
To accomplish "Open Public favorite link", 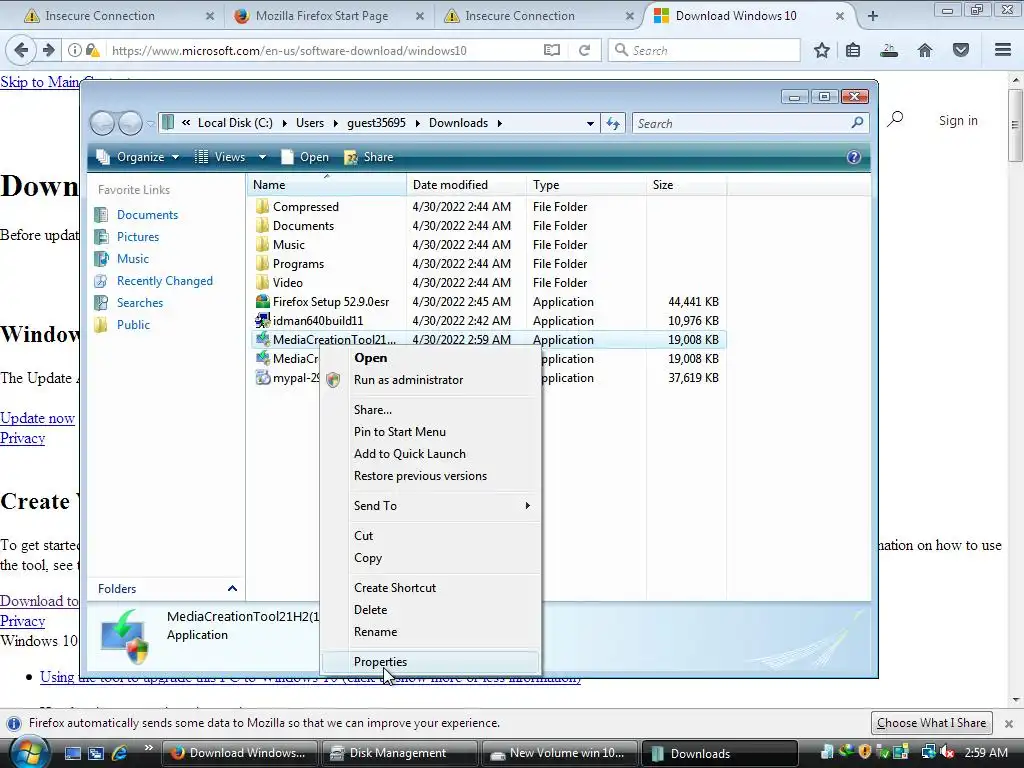I will pos(133,325).
